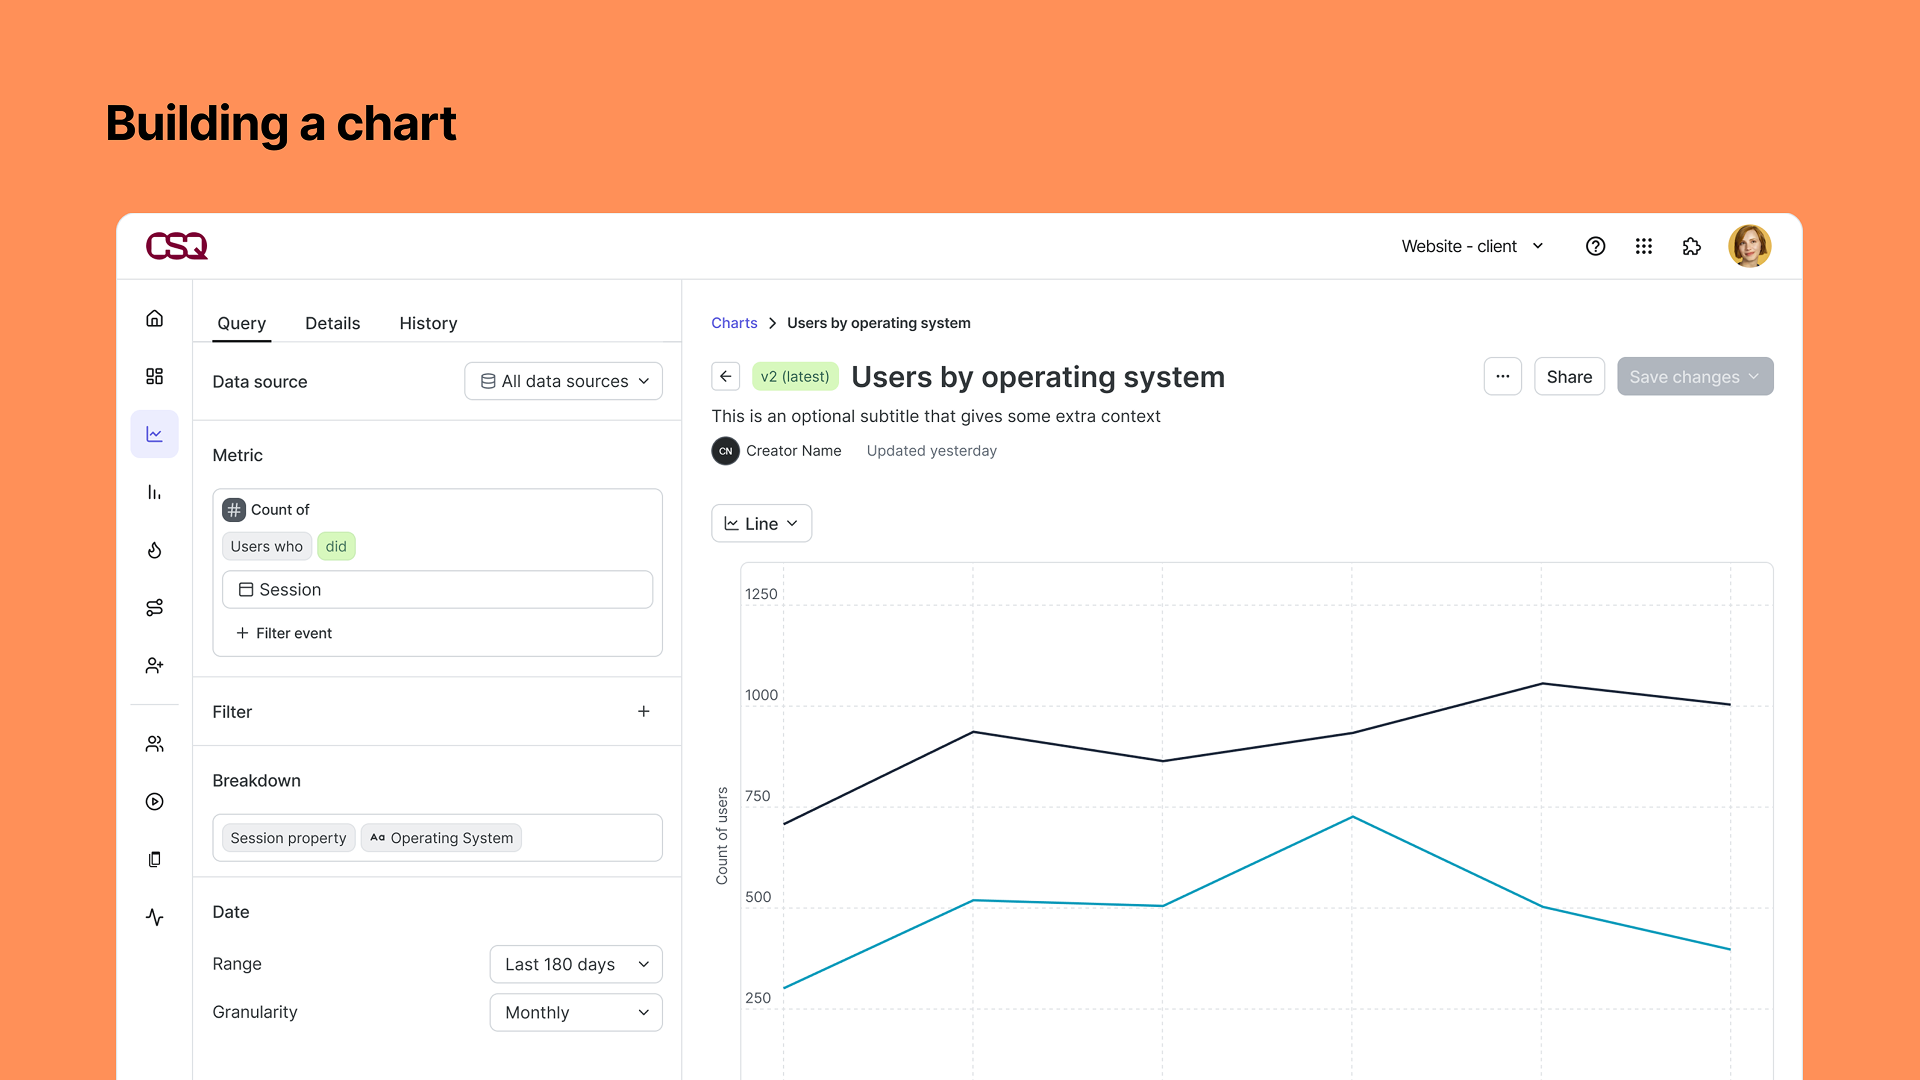This screenshot has width=1920, height=1080.
Task: Expand the Save changes dropdown arrow
Action: [x=1754, y=377]
